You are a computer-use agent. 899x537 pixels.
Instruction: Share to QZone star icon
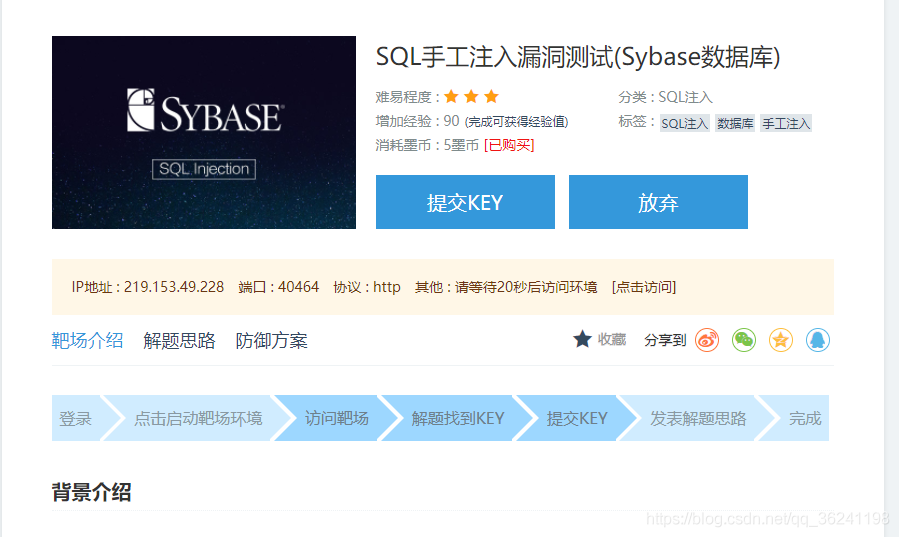780,340
